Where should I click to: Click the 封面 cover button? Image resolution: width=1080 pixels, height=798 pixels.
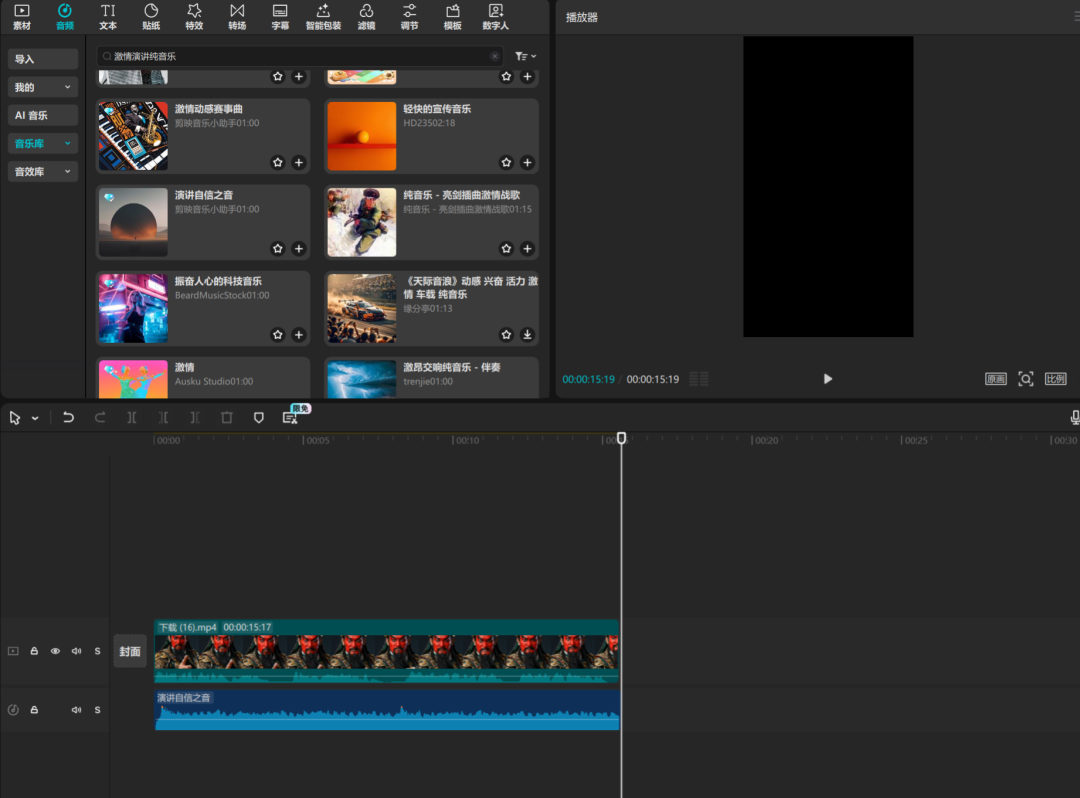[130, 651]
